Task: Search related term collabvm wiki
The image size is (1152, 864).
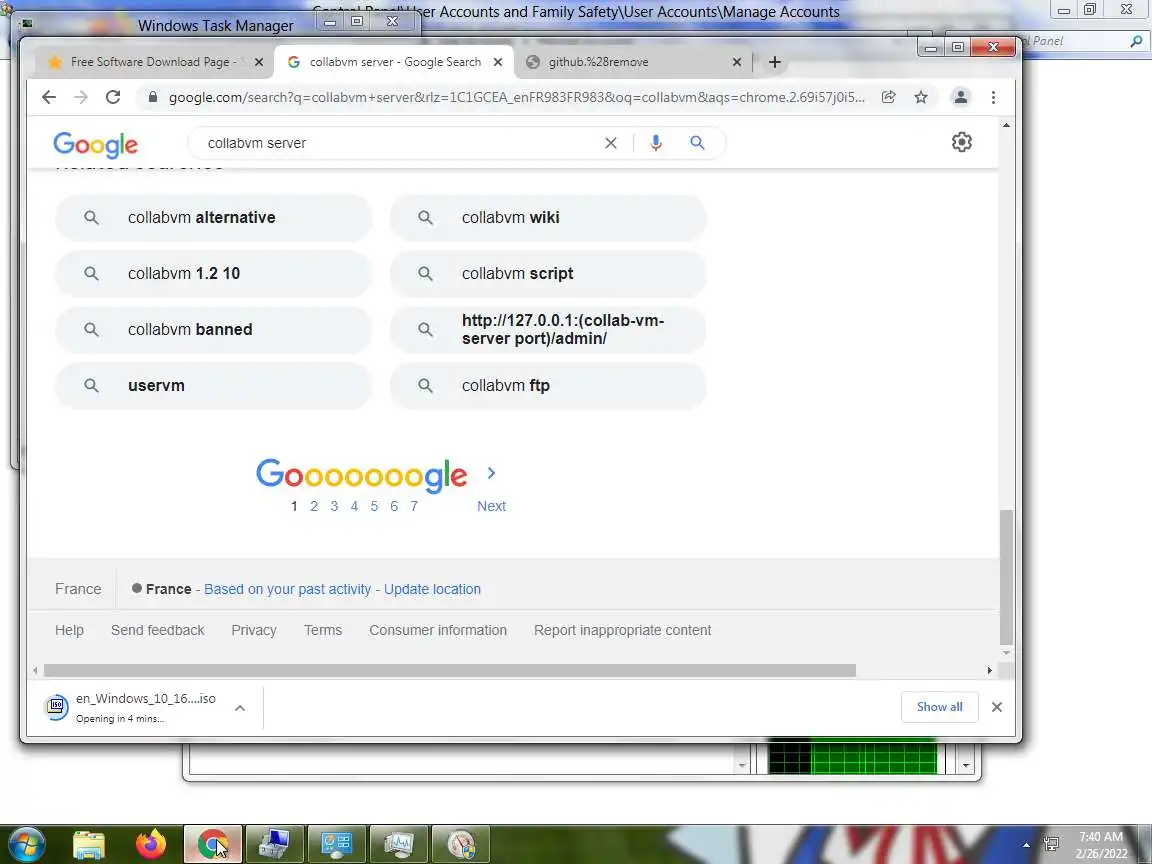Action: tap(548, 217)
